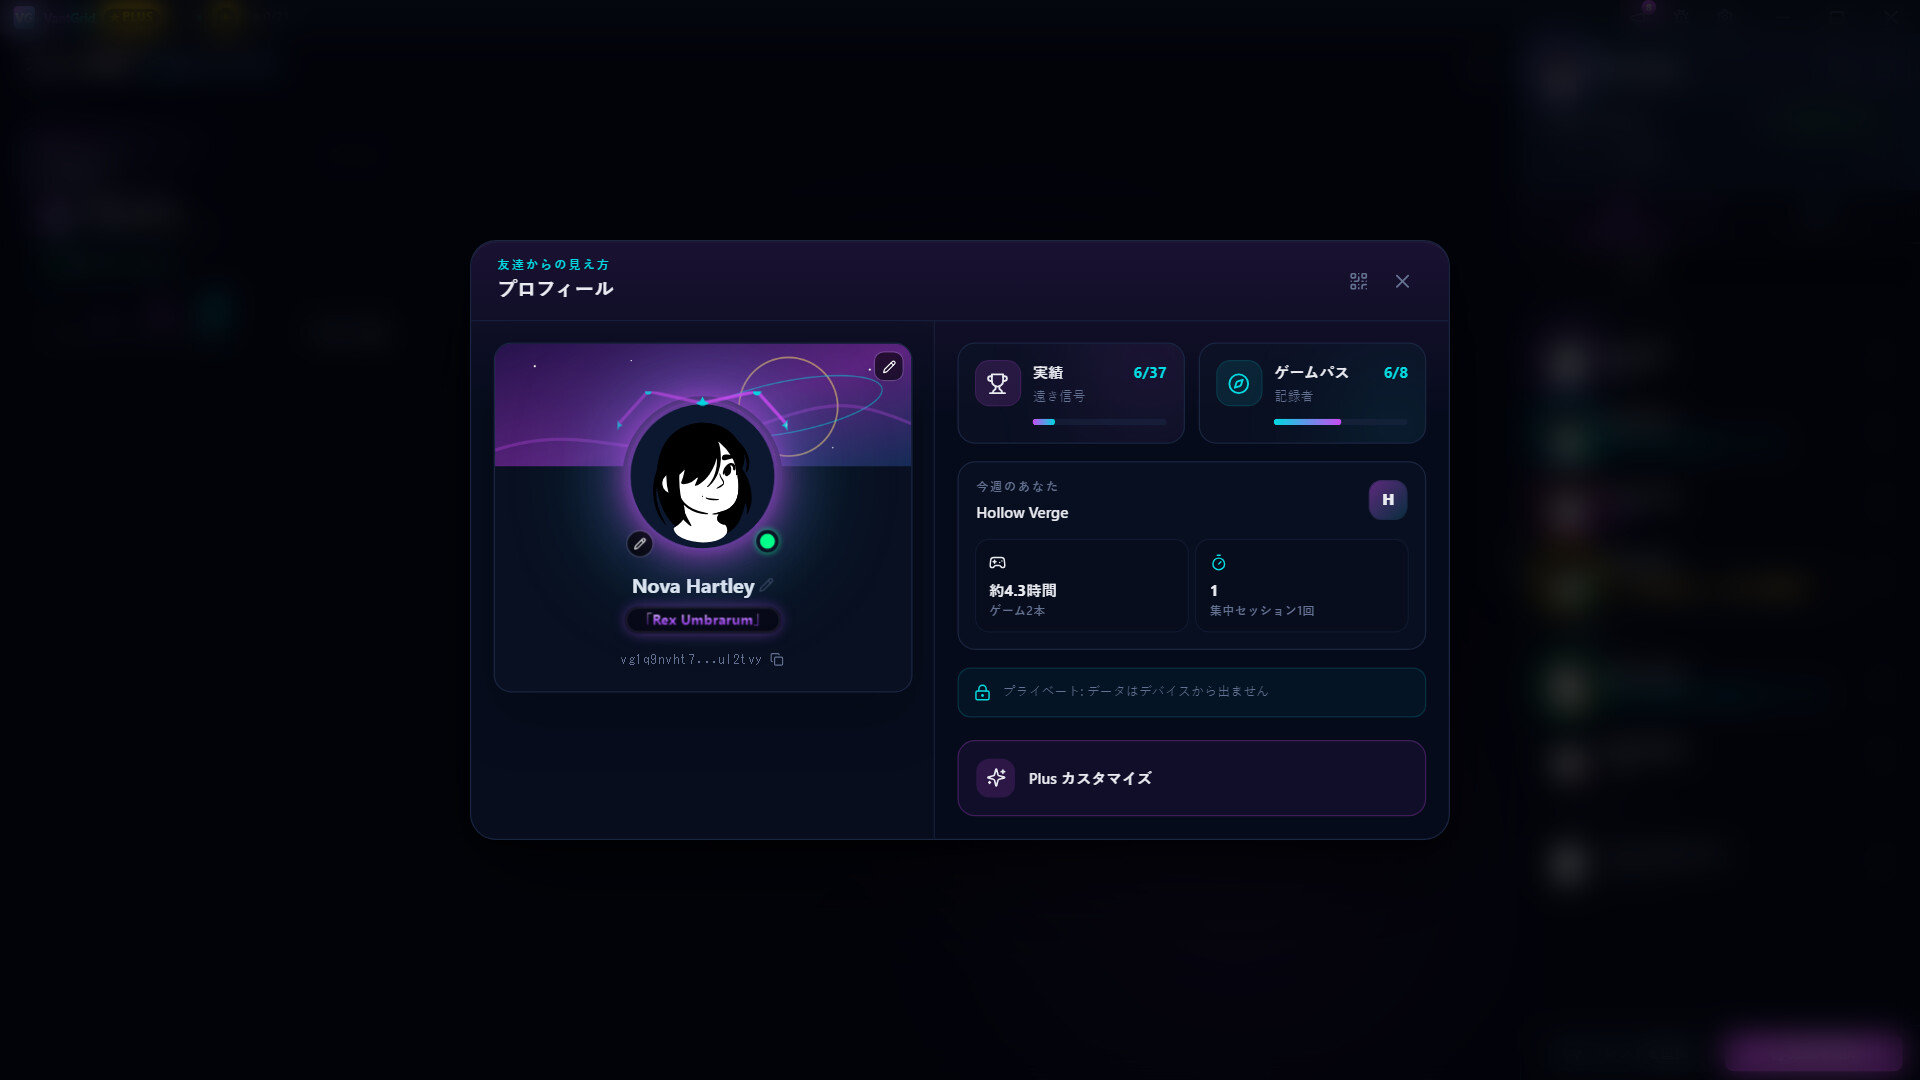Click the green online status indicator
The image size is (1920, 1080).
point(767,541)
